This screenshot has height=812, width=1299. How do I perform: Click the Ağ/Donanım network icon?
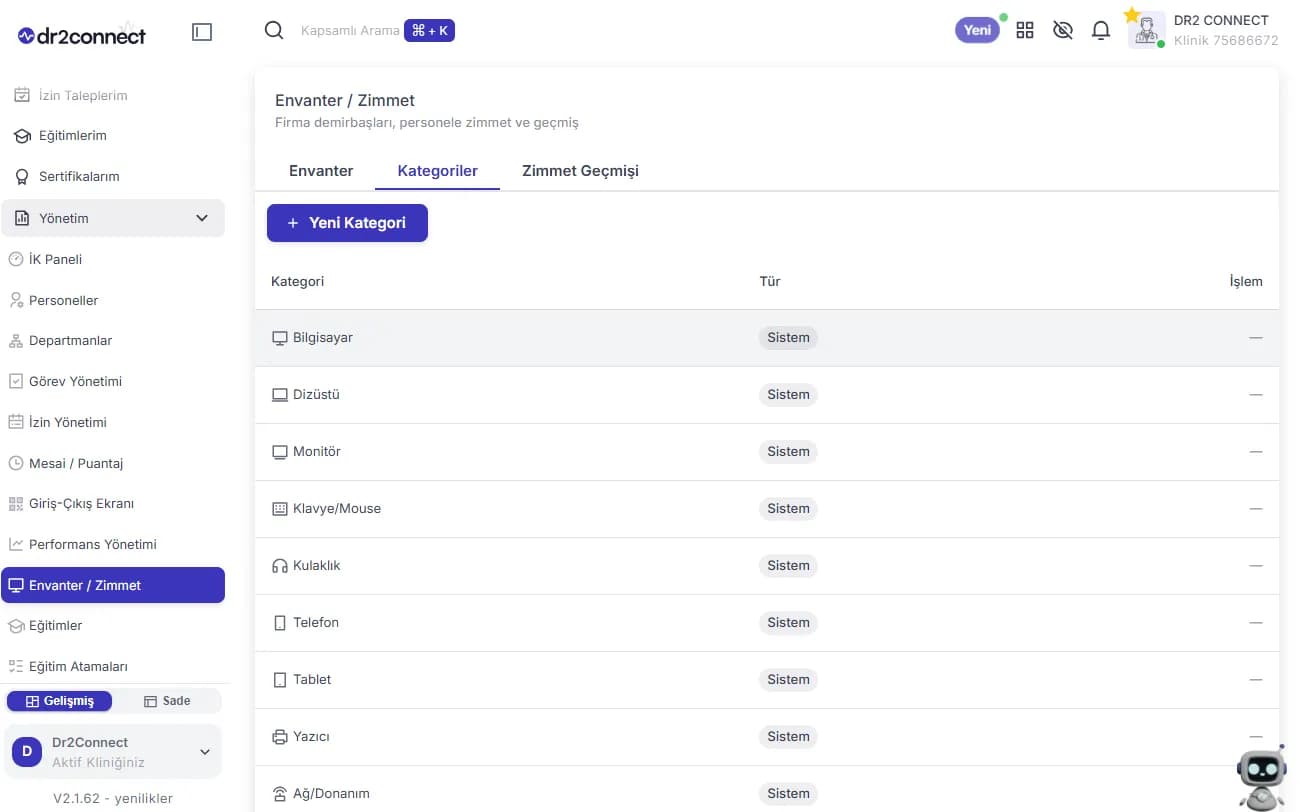pyautogui.click(x=280, y=794)
